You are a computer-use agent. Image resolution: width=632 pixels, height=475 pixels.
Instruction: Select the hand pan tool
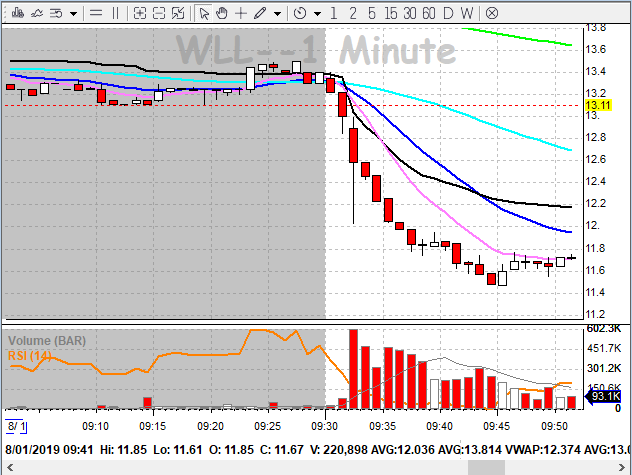tap(222, 14)
